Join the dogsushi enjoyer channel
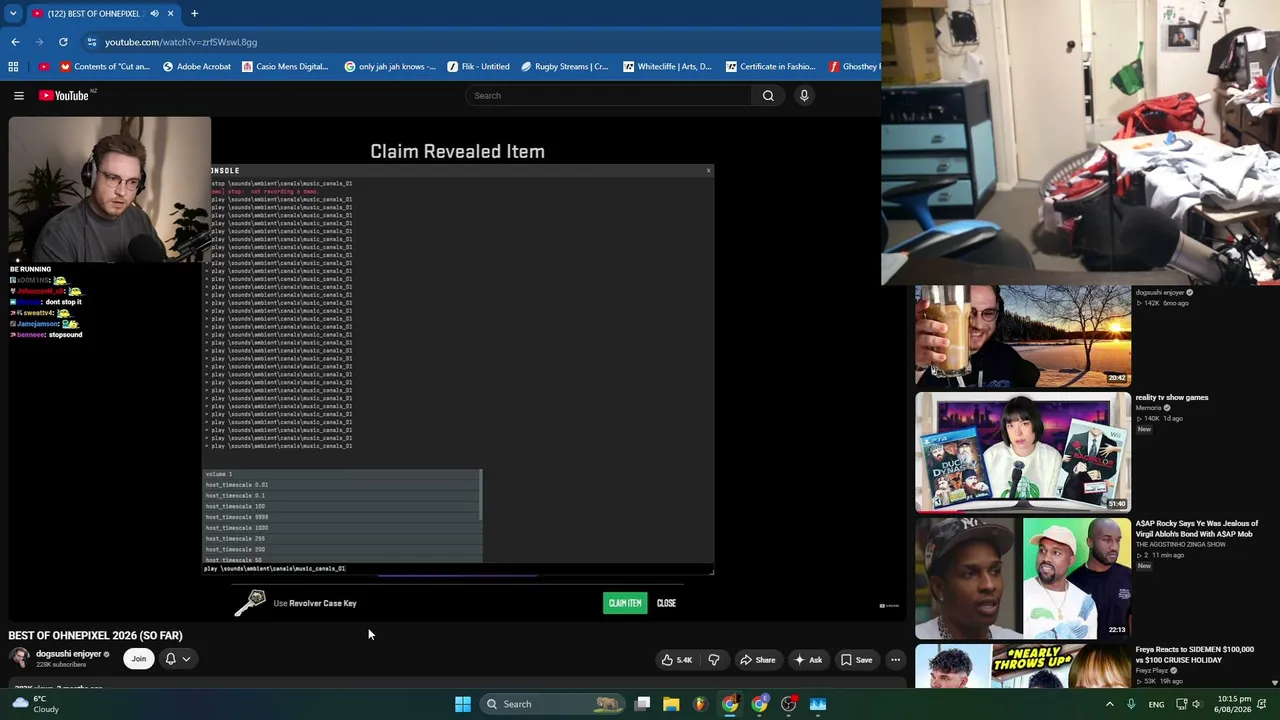 point(139,659)
